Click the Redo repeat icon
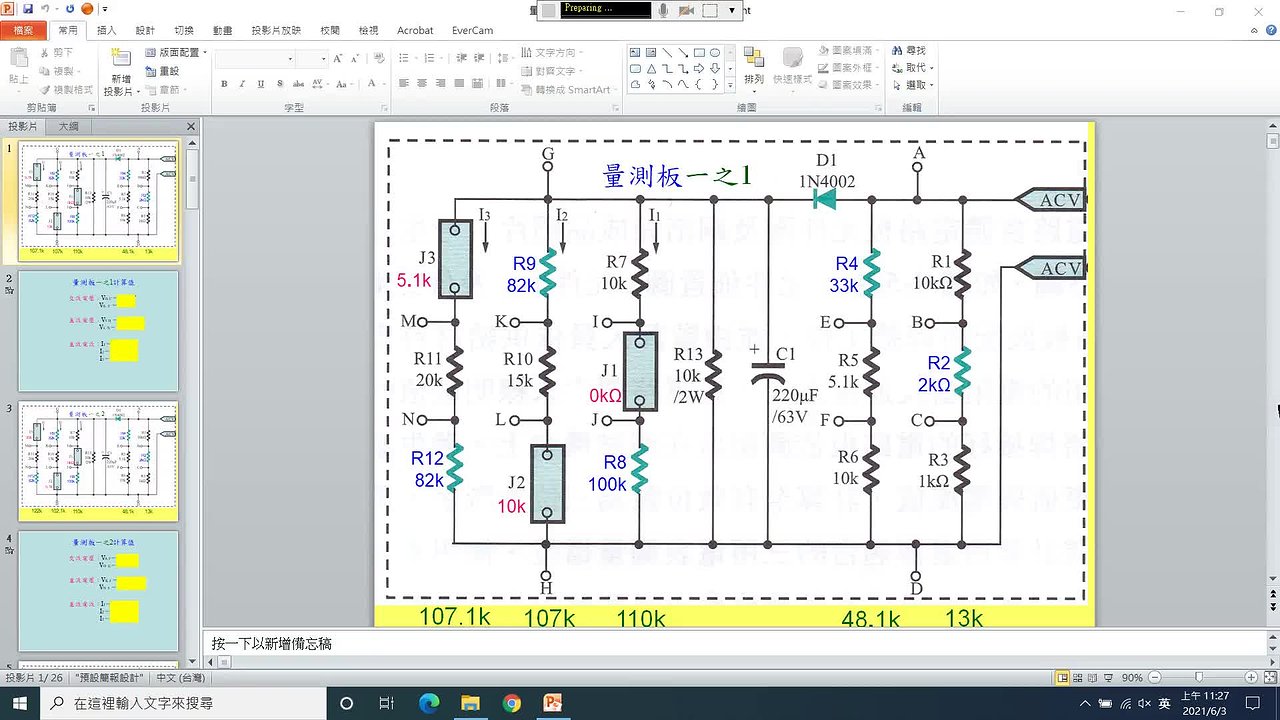Image resolution: width=1280 pixels, height=720 pixels. click(70, 9)
